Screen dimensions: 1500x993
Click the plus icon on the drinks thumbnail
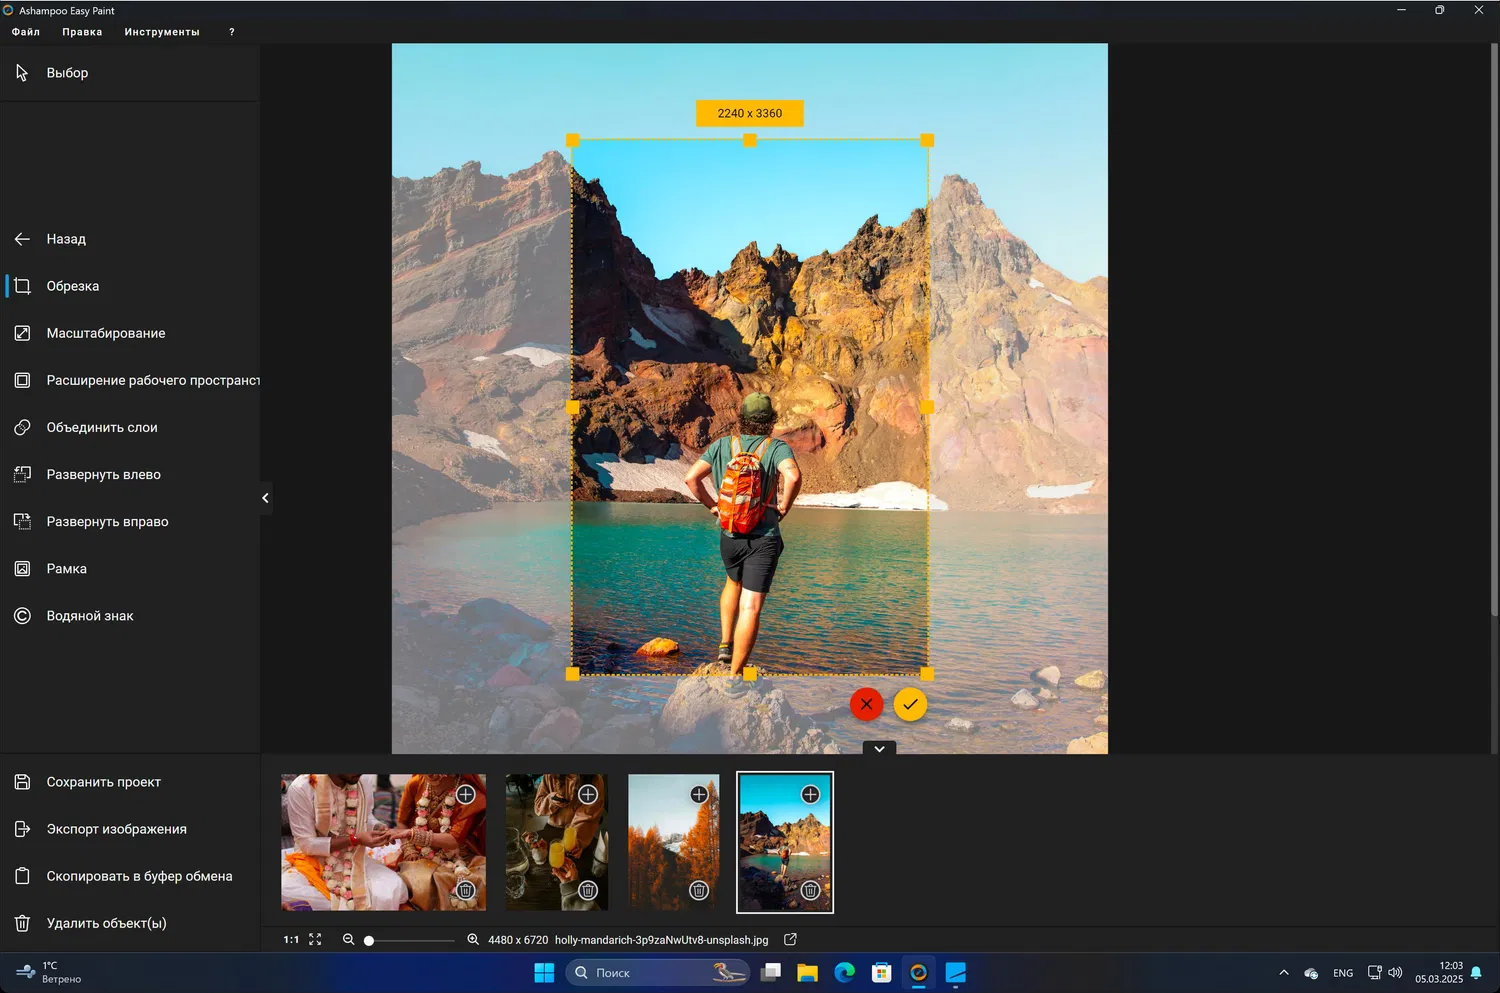coord(588,794)
